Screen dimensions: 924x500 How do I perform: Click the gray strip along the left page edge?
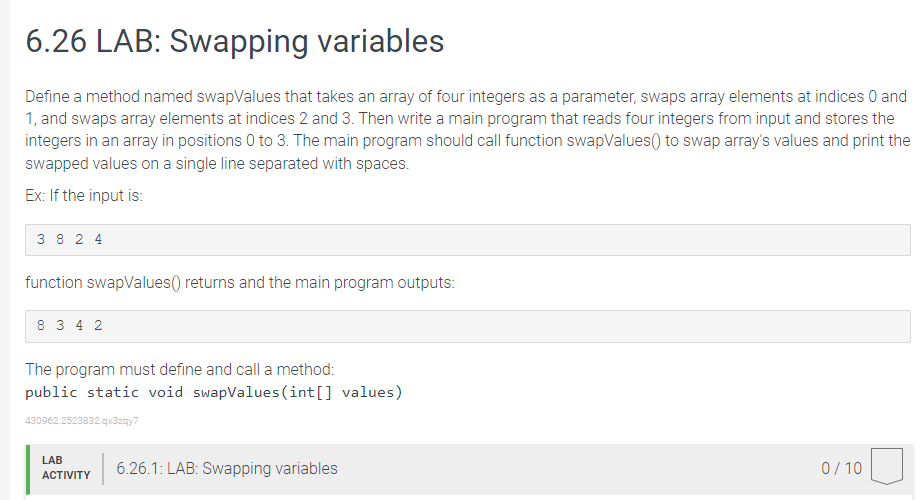click(5, 250)
